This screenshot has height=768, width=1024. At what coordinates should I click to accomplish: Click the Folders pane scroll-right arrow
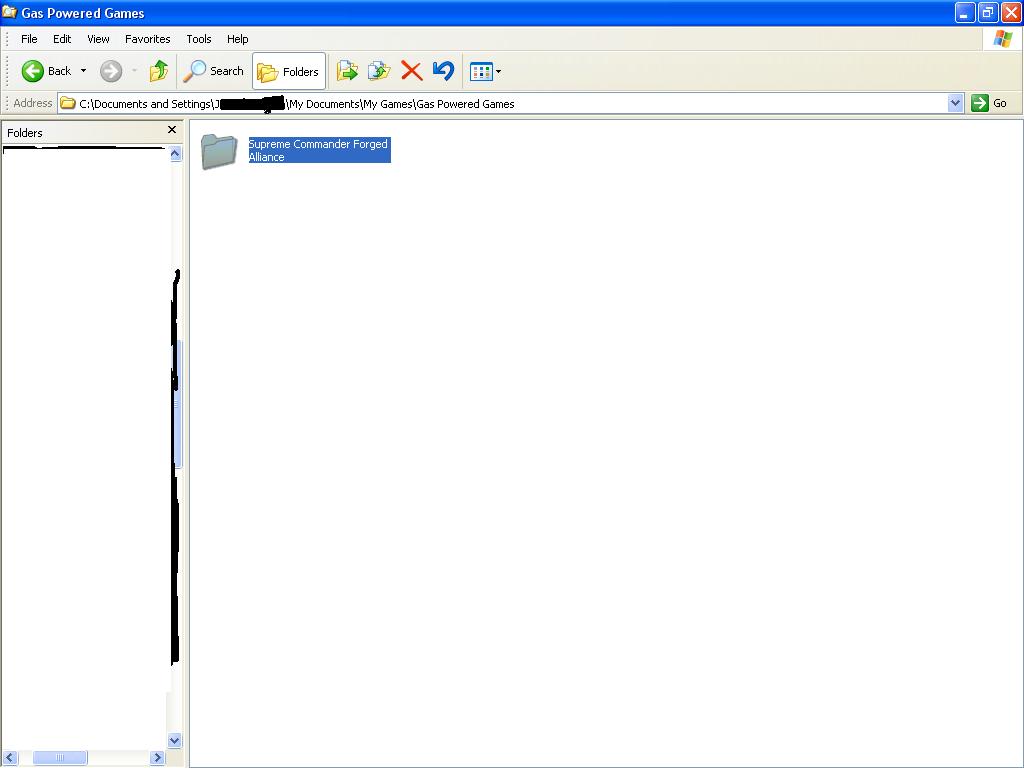click(x=157, y=758)
